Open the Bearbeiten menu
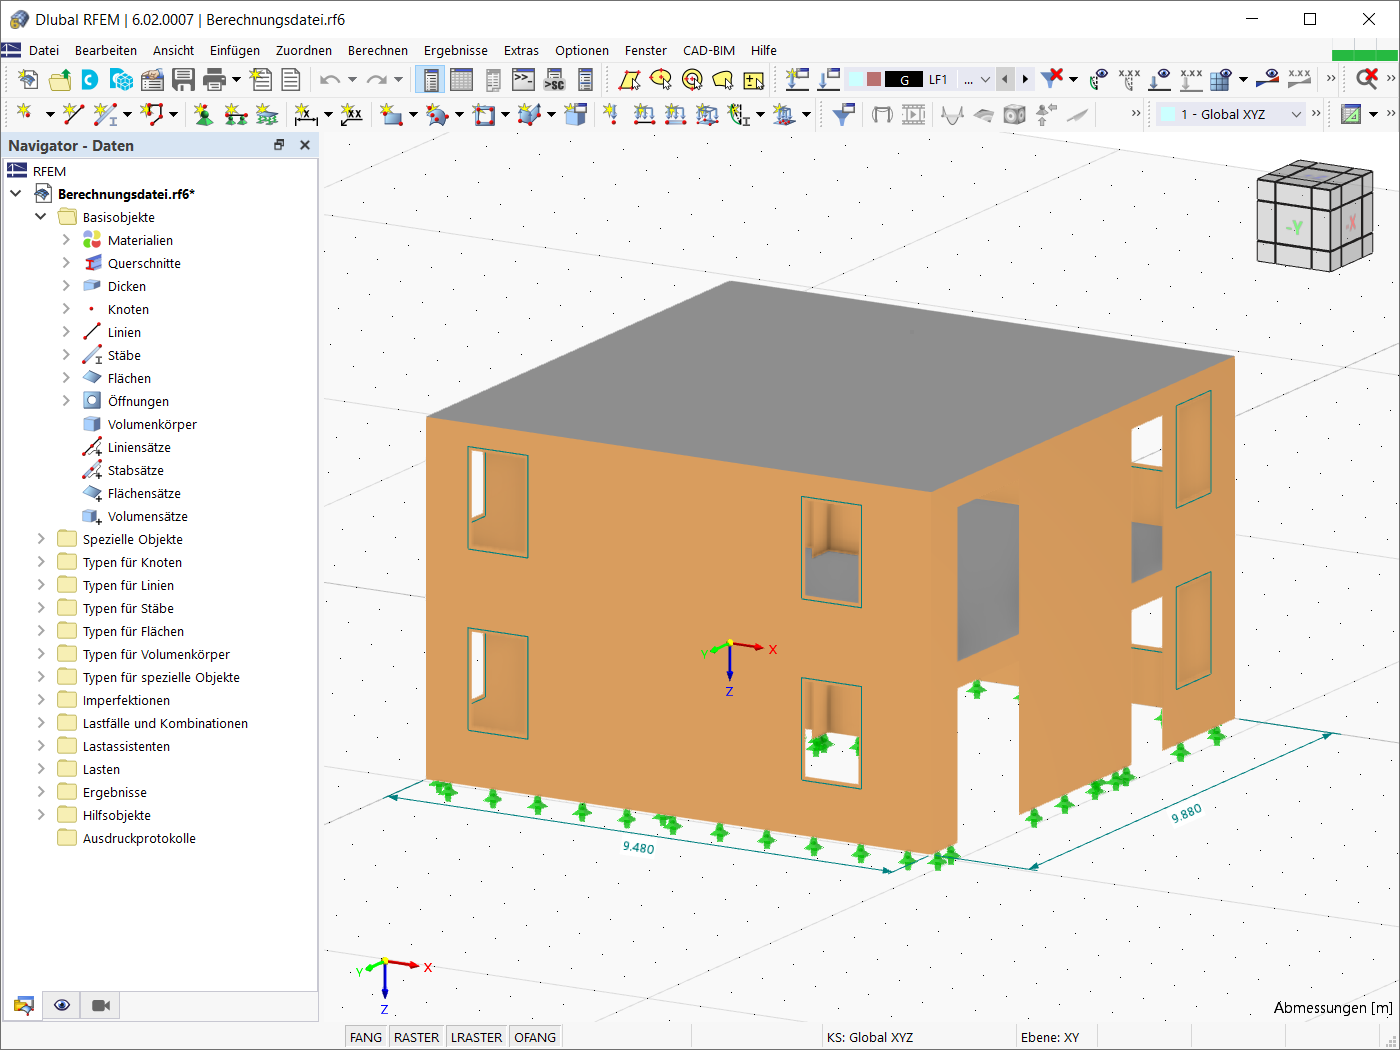The width and height of the screenshot is (1400, 1050). (106, 50)
